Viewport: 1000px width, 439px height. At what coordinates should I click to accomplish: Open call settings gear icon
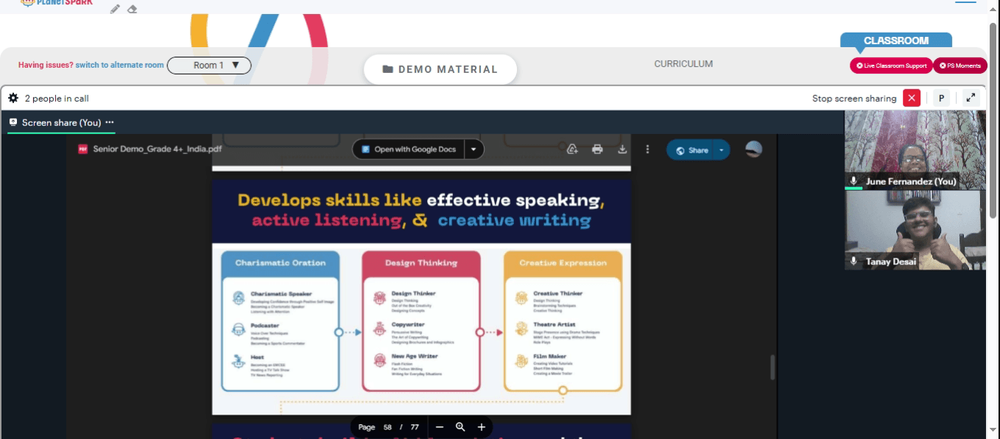[13, 98]
